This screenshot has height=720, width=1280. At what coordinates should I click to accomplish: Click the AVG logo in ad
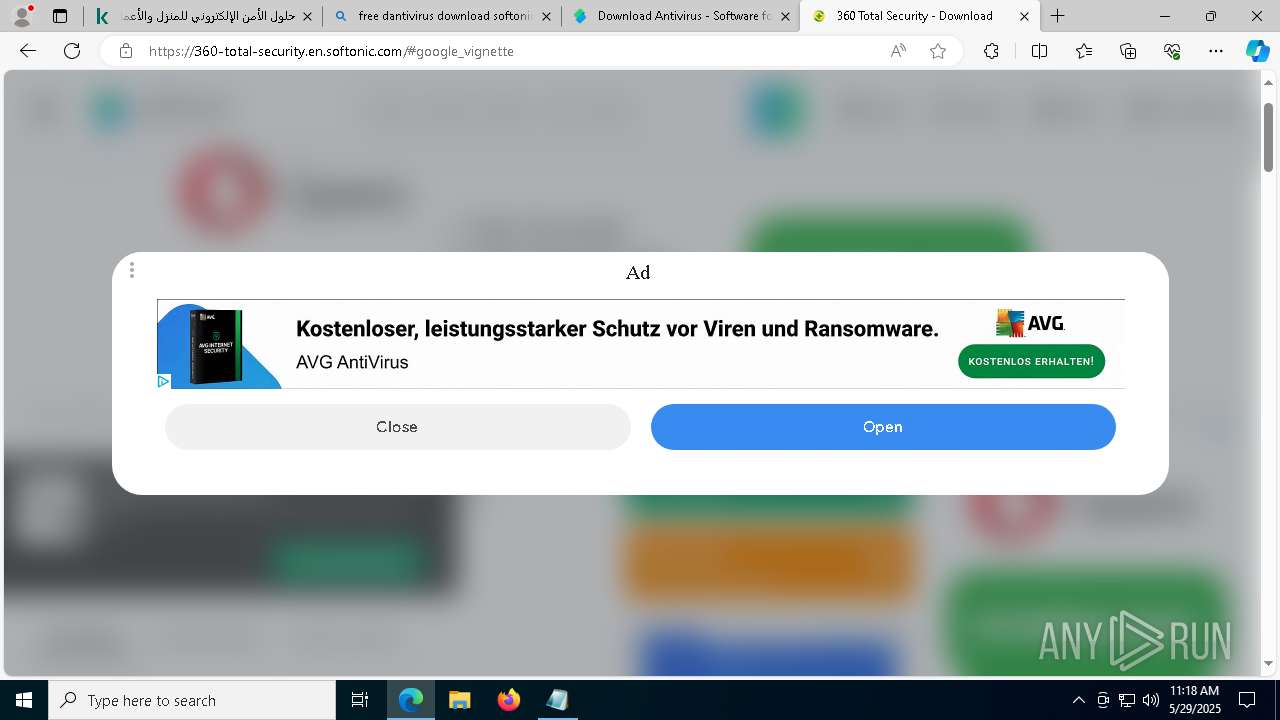[1030, 323]
